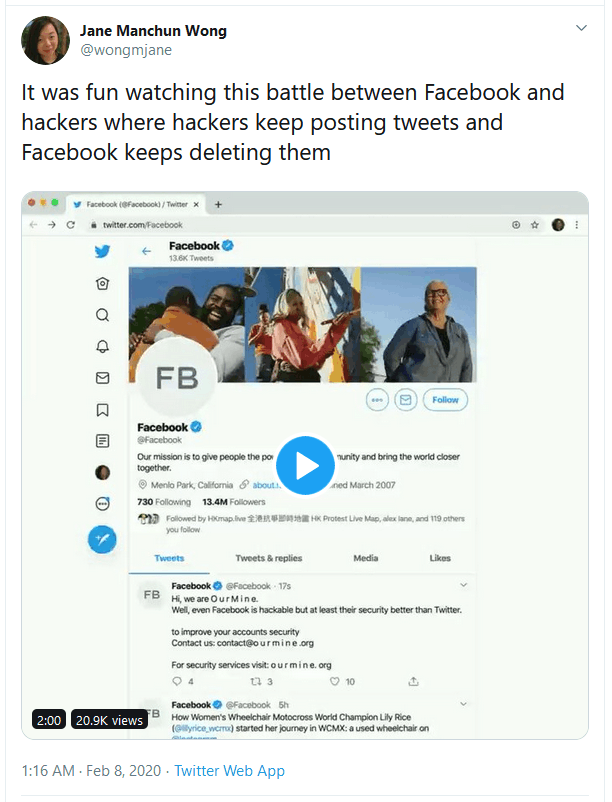Screen dimensions: 612x802
Task: Open the Bookmarks icon in sidebar
Action: [102, 409]
